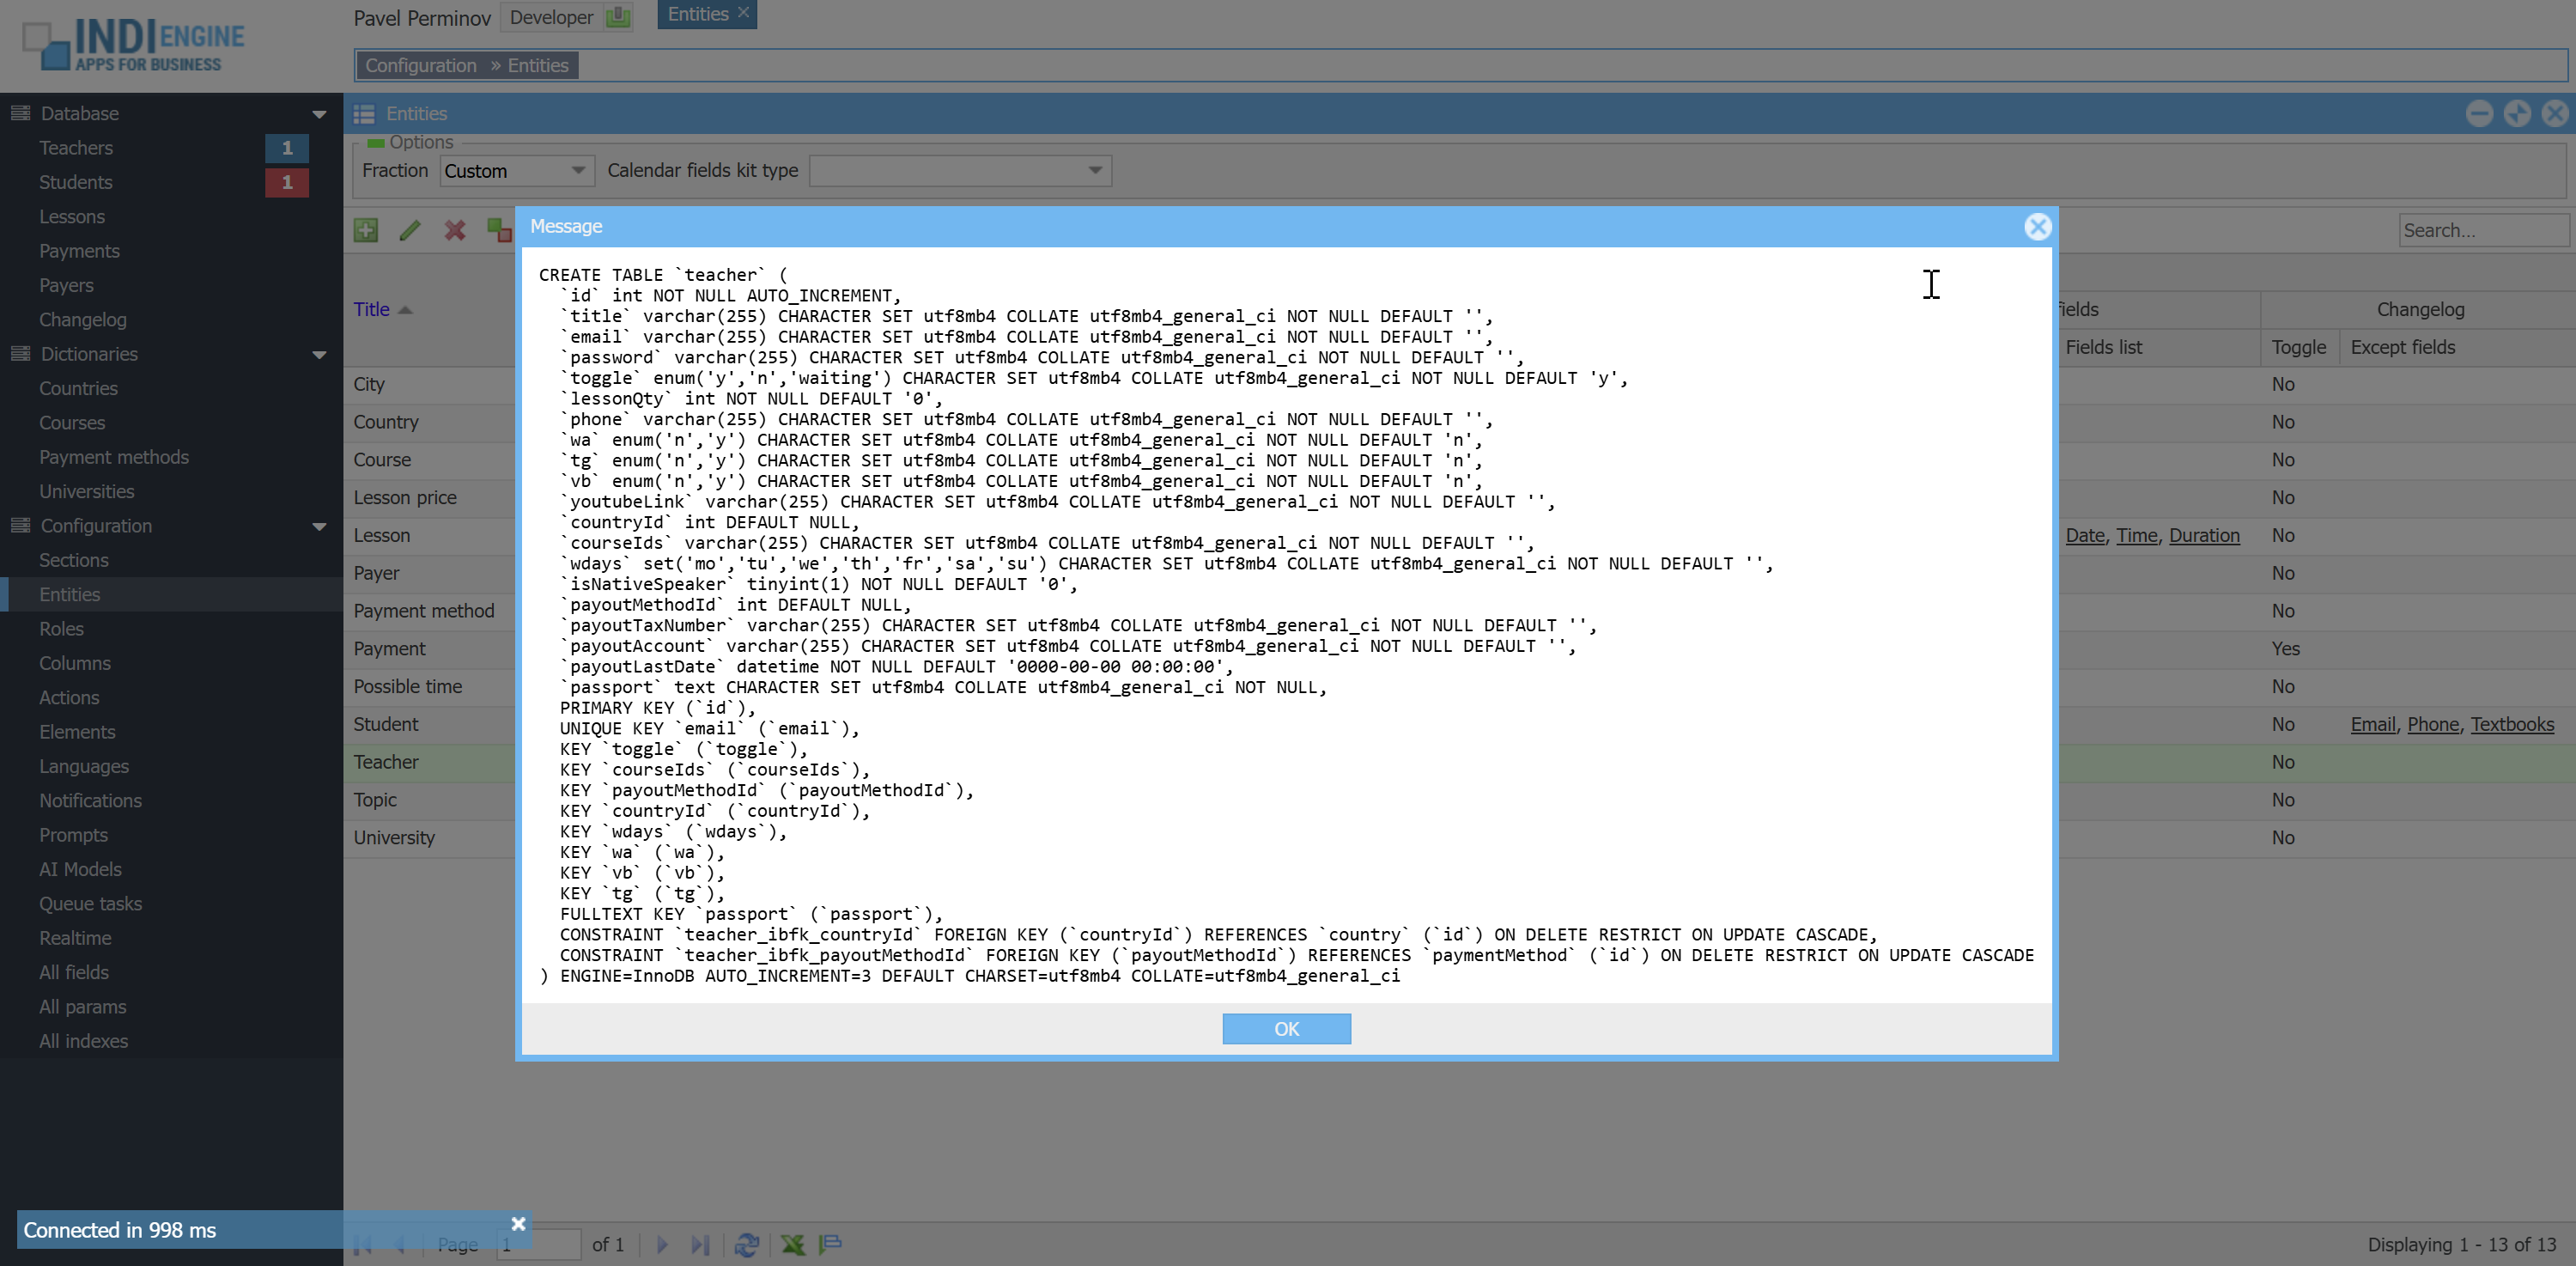
Task: Collapse the Database menu section
Action: [x=319, y=114]
